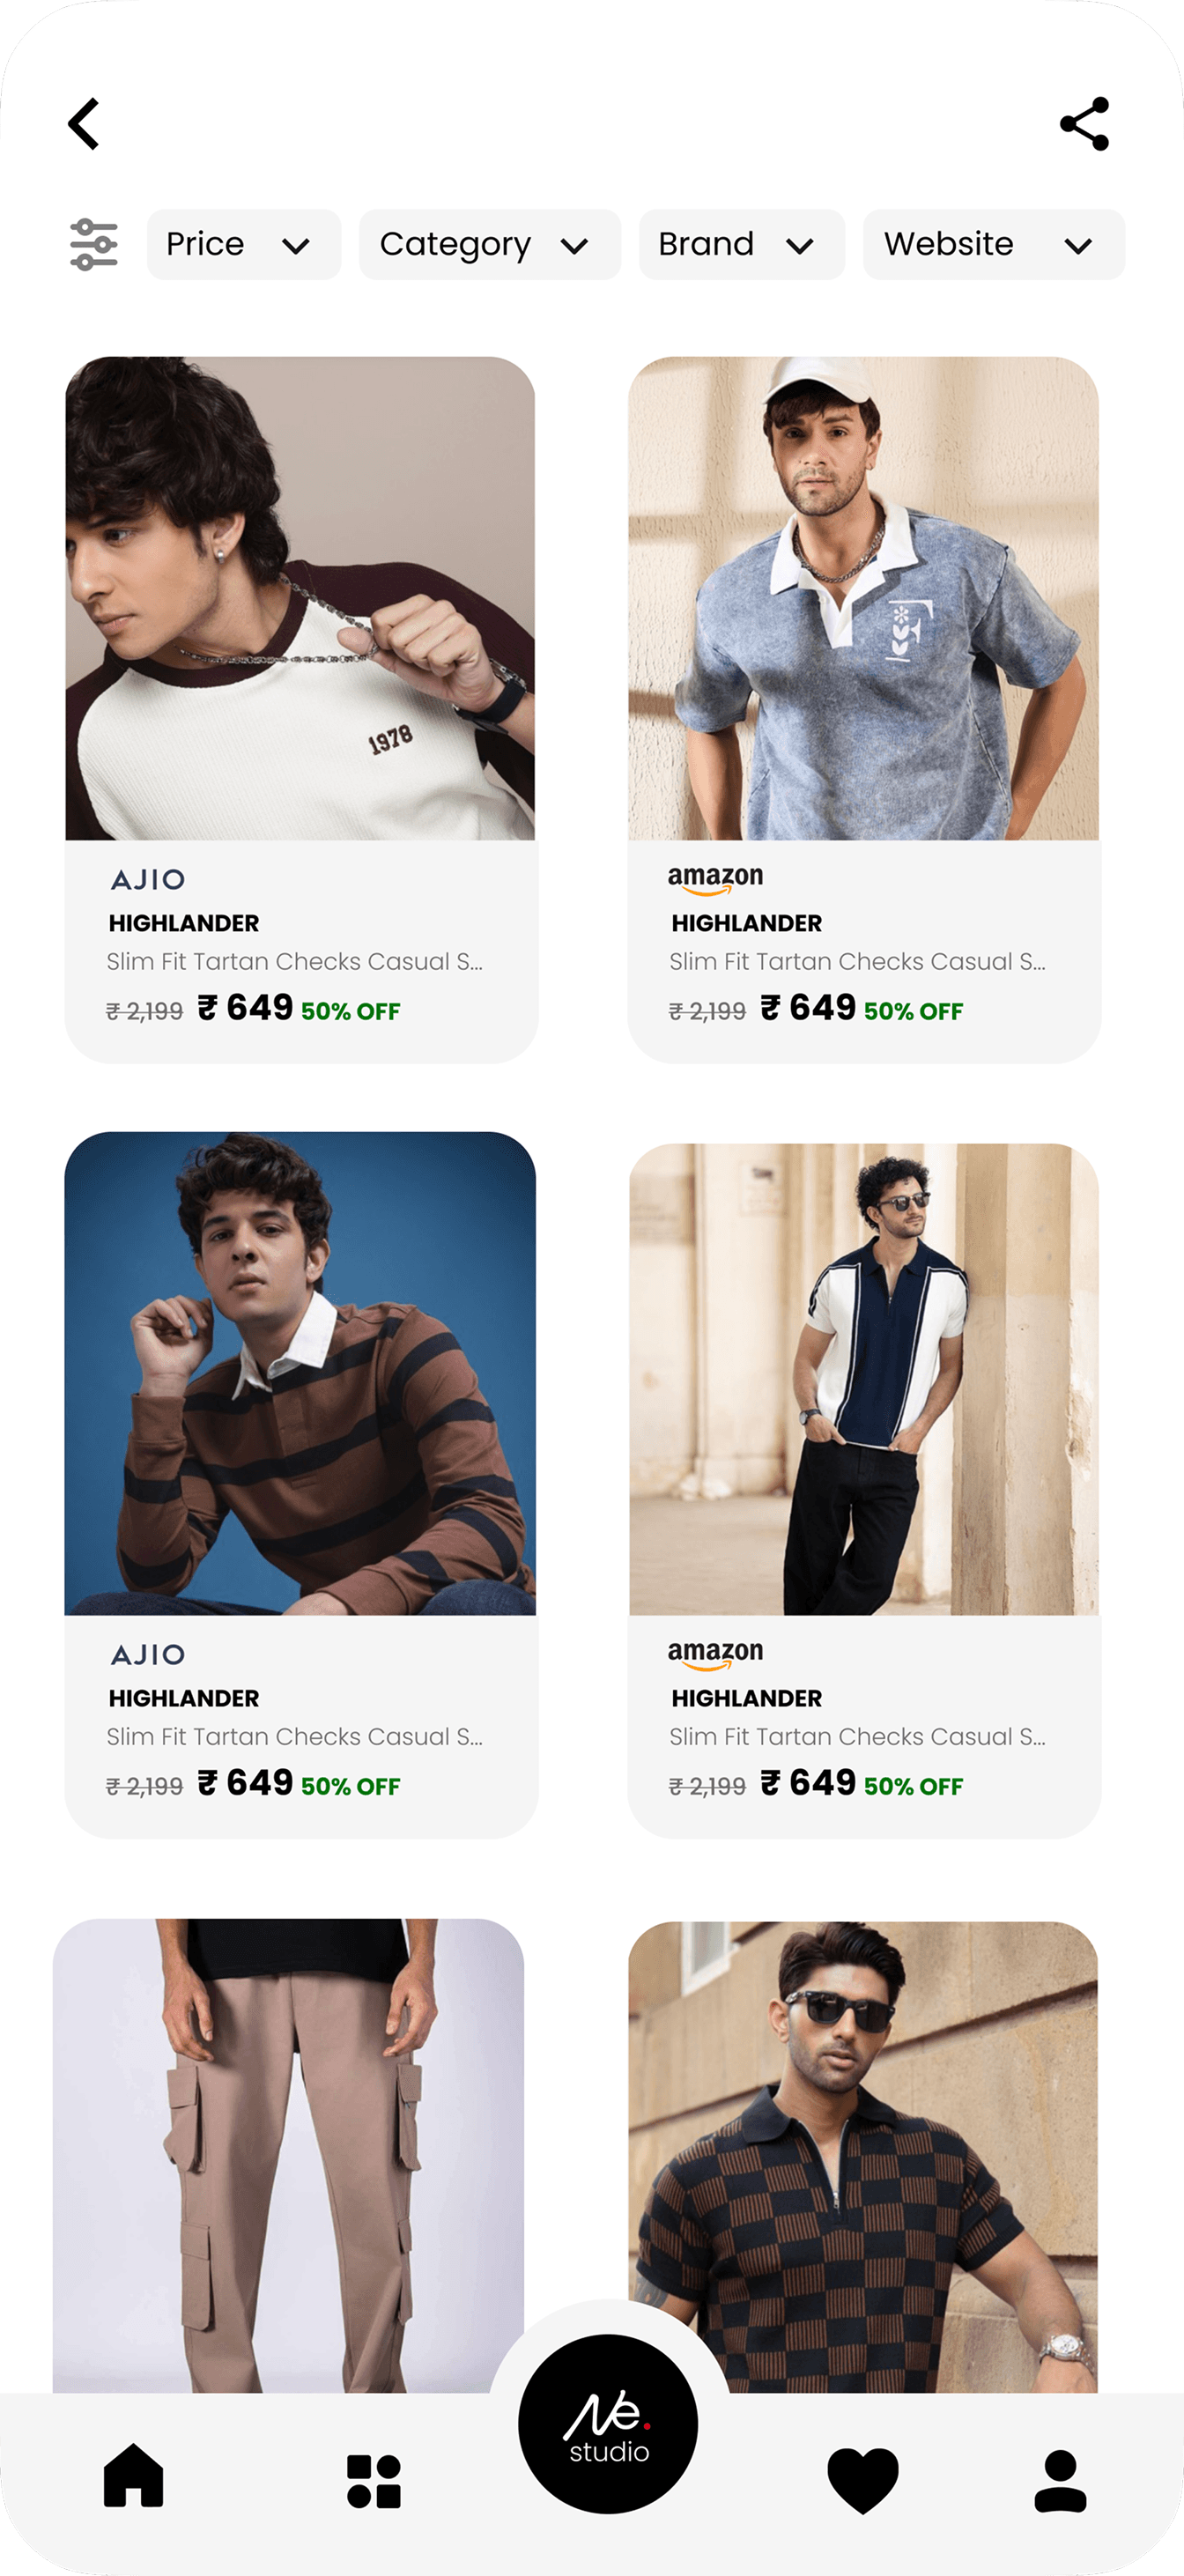Expand the Price filter dropdown

tap(244, 245)
